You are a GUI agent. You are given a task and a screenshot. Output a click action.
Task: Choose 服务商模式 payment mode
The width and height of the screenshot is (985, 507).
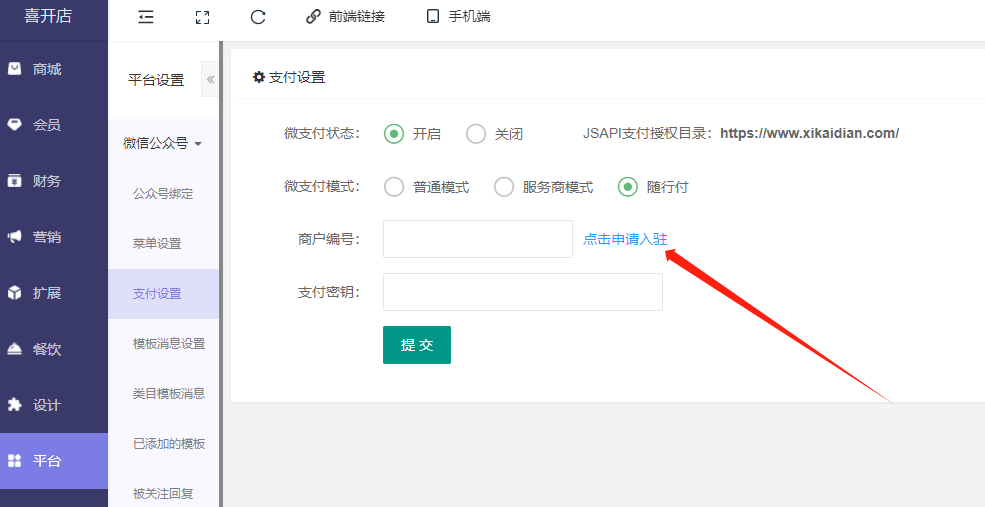[x=504, y=187]
